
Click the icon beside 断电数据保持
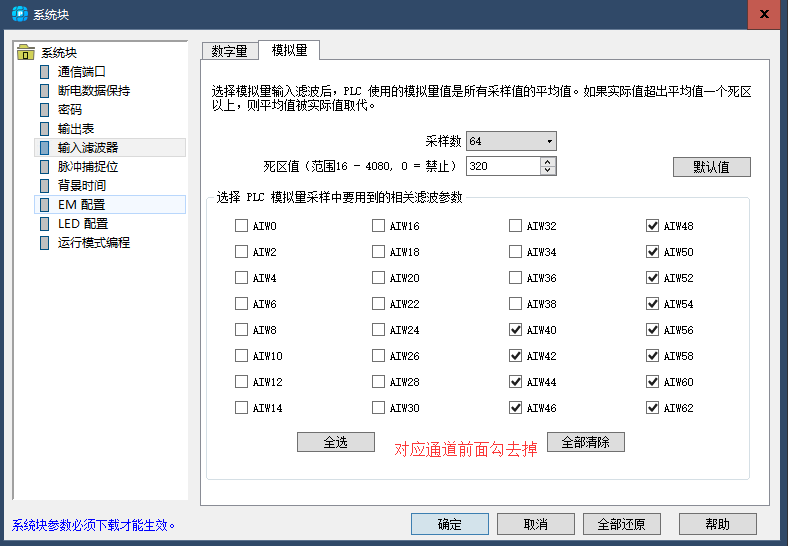[45, 91]
